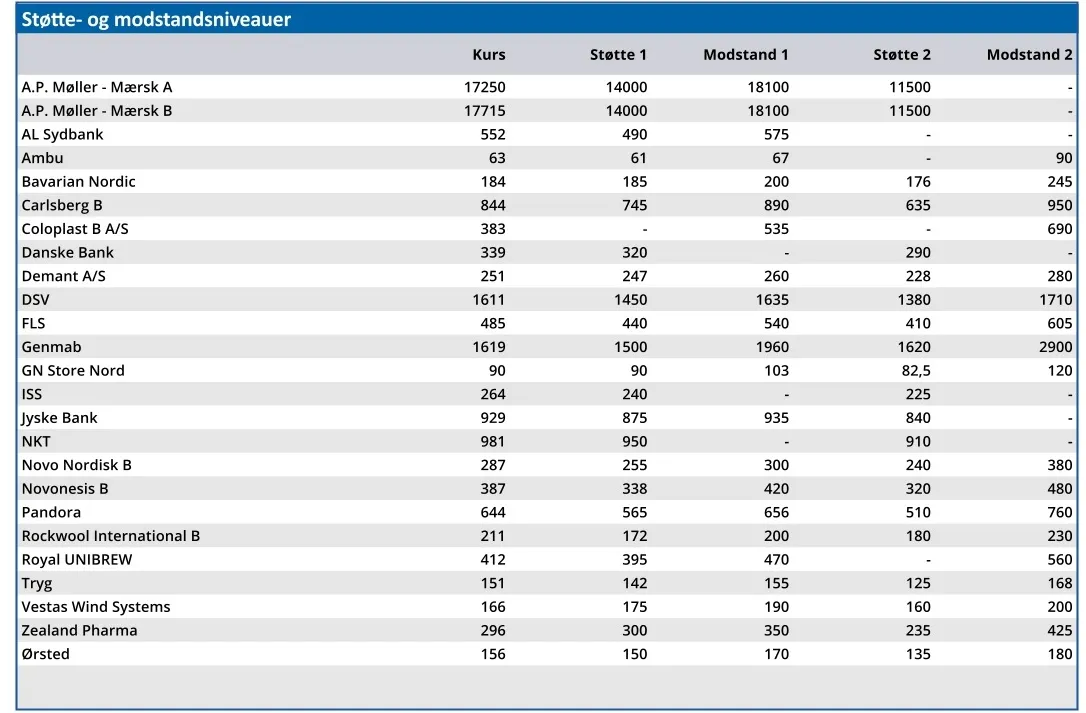Click Ørsted's Støtte 2 value 135
This screenshot has height=713, width=1086.
click(918, 653)
